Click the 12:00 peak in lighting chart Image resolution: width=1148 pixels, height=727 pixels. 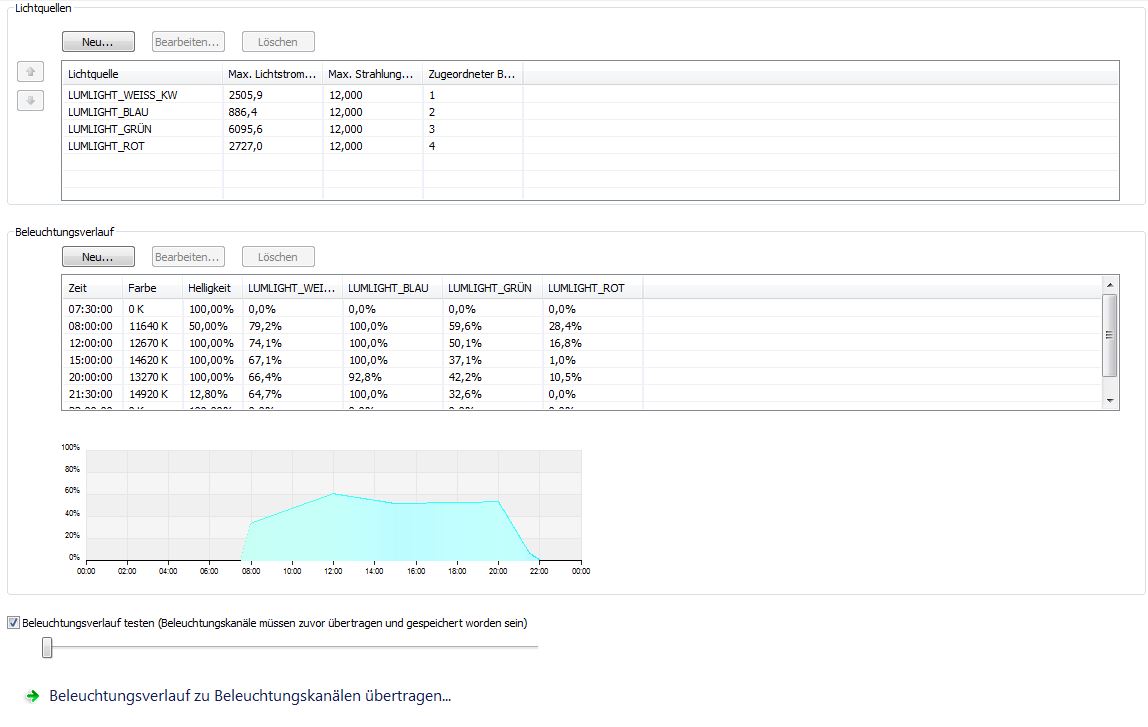point(333,494)
